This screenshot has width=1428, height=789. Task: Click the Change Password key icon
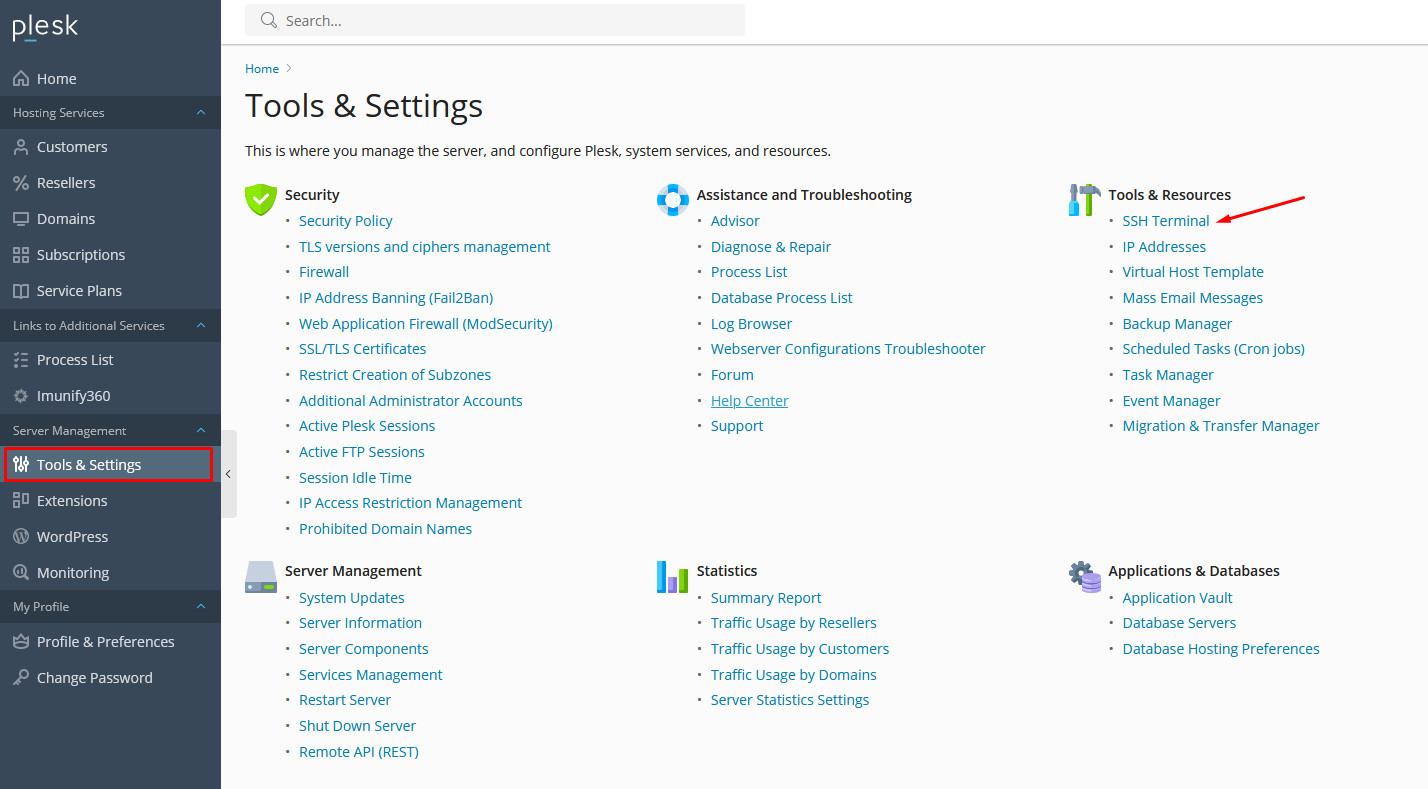pos(21,677)
